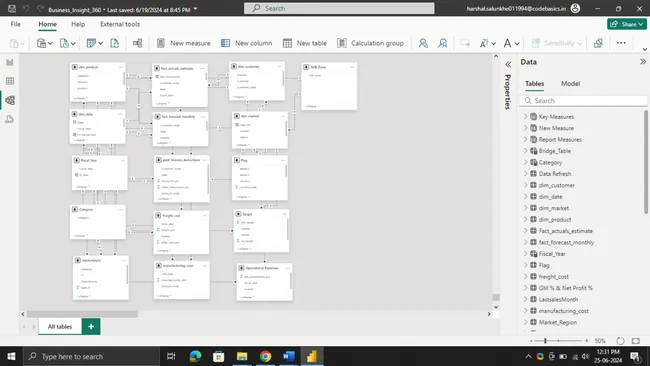Click the View as roles icon
650x366 pixels.
click(443, 43)
